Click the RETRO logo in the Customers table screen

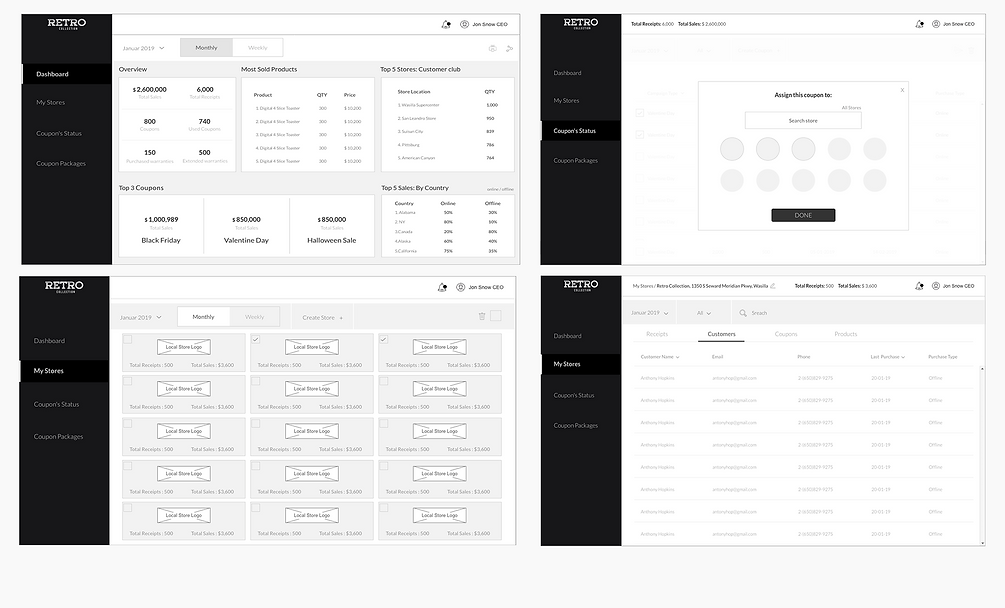click(581, 286)
